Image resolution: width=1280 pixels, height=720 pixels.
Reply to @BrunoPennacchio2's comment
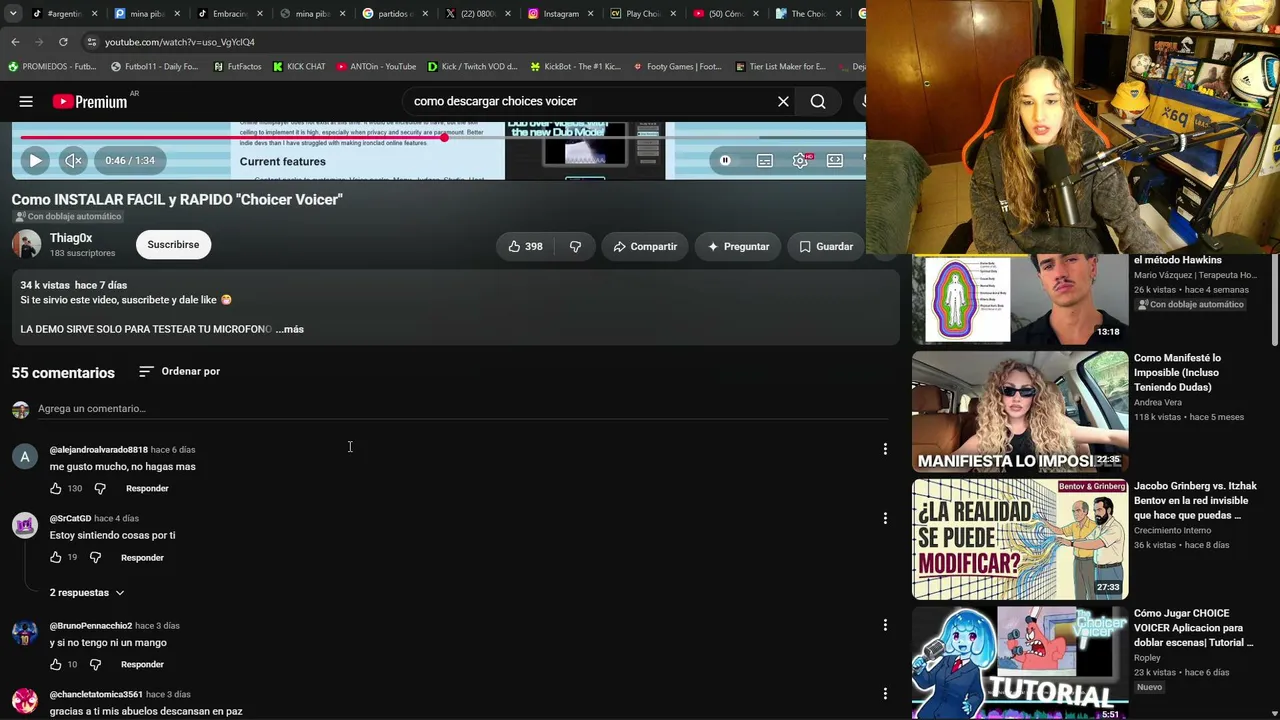coord(142,664)
